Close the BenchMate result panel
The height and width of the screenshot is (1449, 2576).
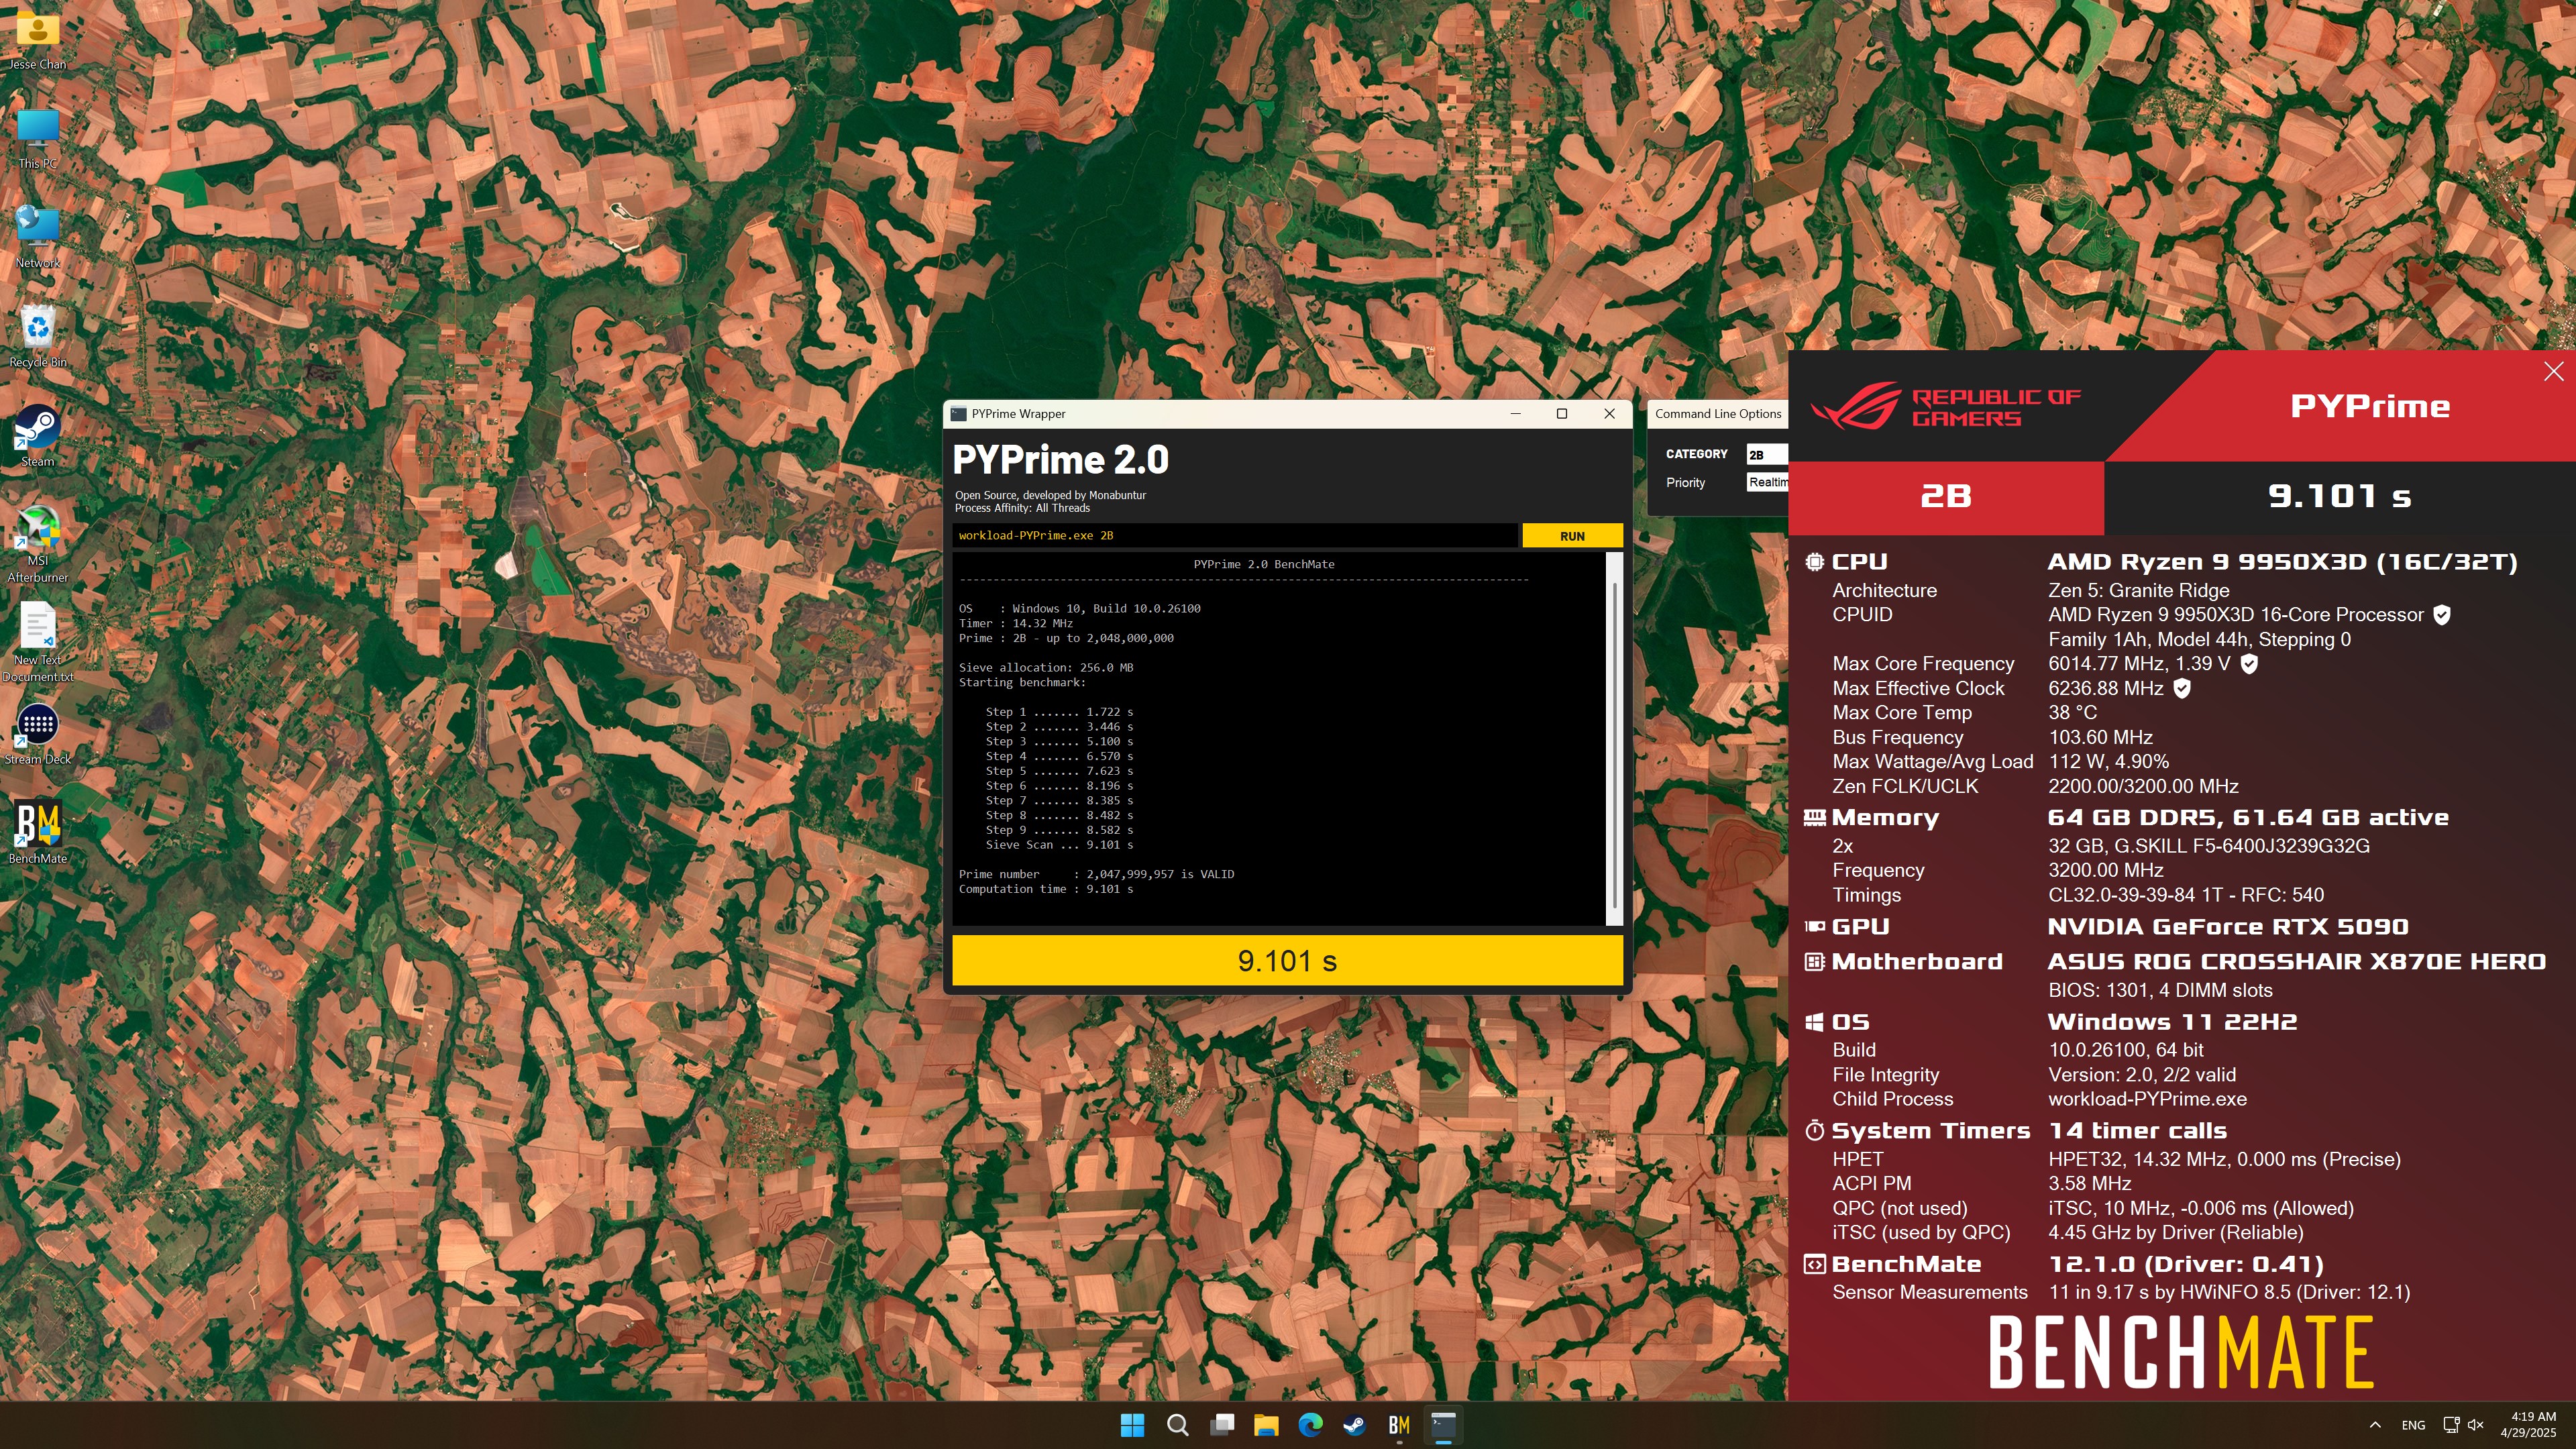click(x=2553, y=372)
